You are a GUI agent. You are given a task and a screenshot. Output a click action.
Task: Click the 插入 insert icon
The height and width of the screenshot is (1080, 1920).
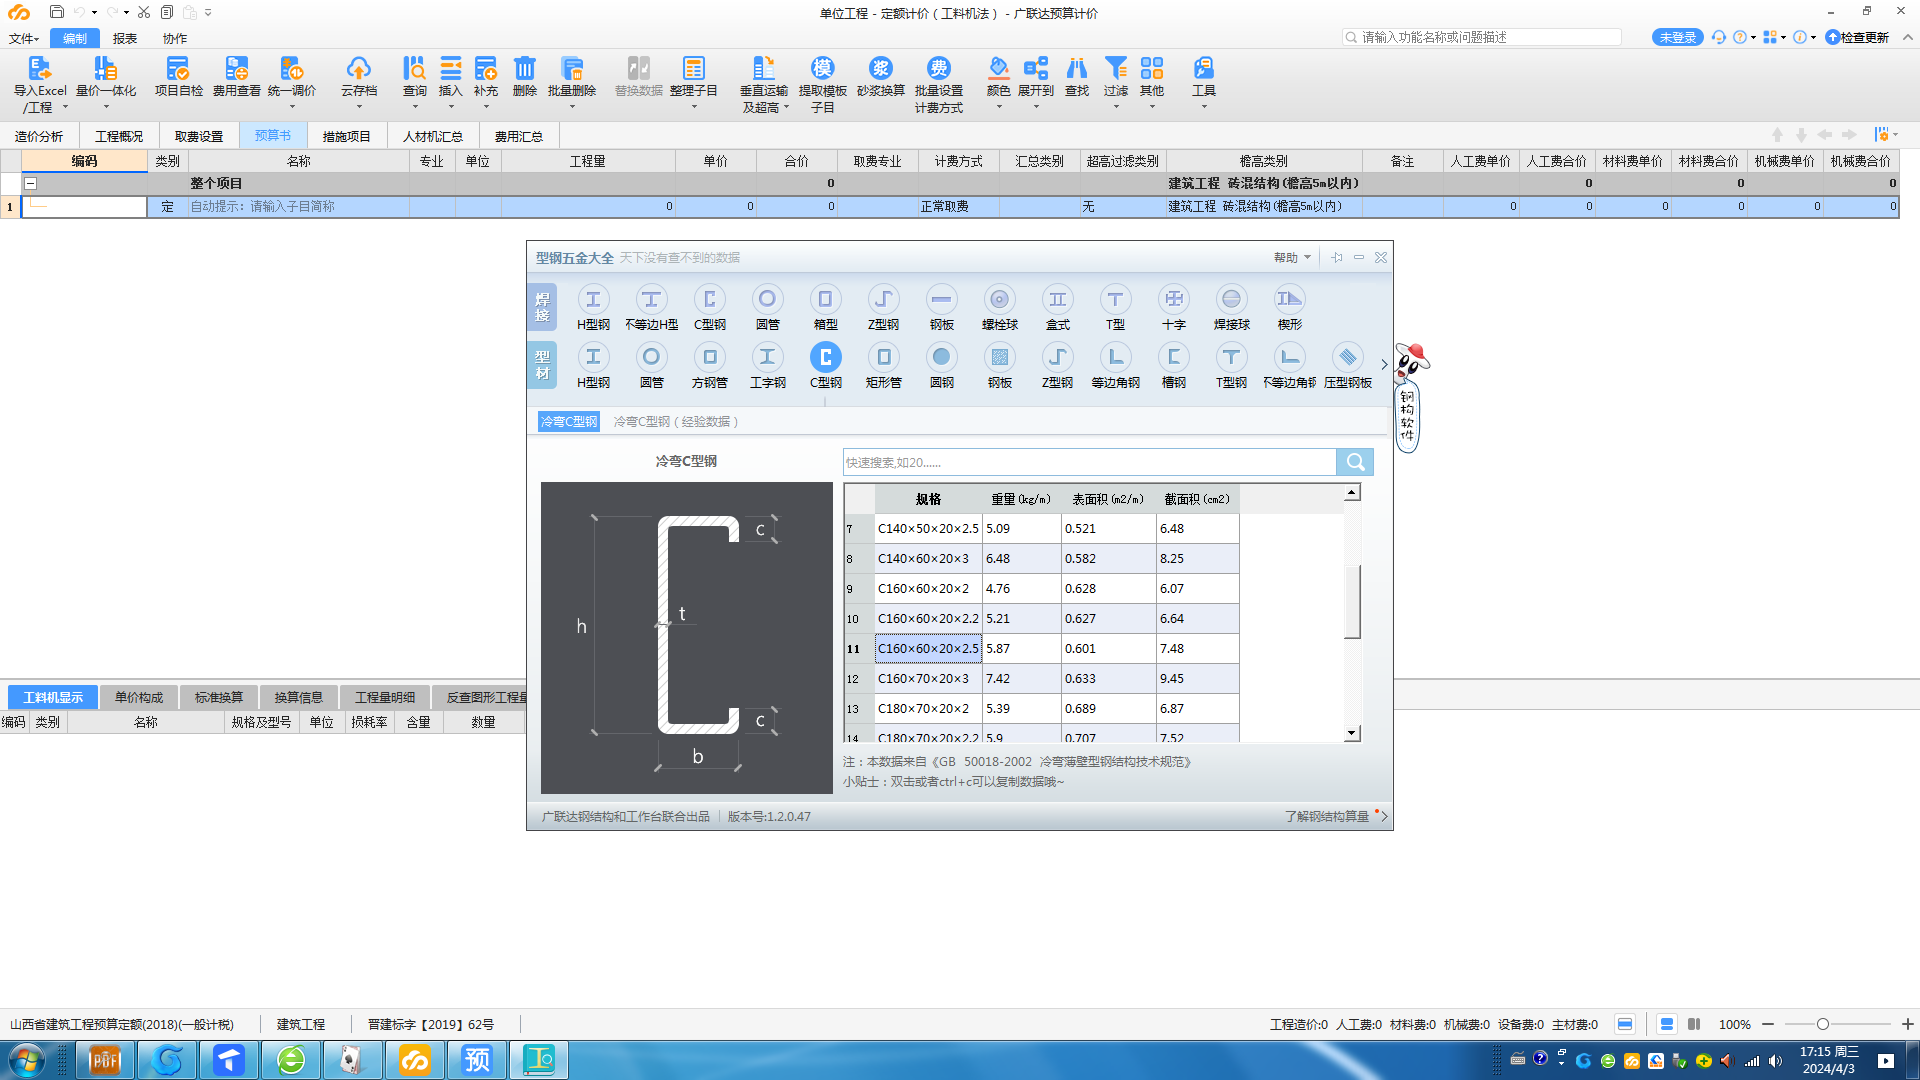coord(450,68)
